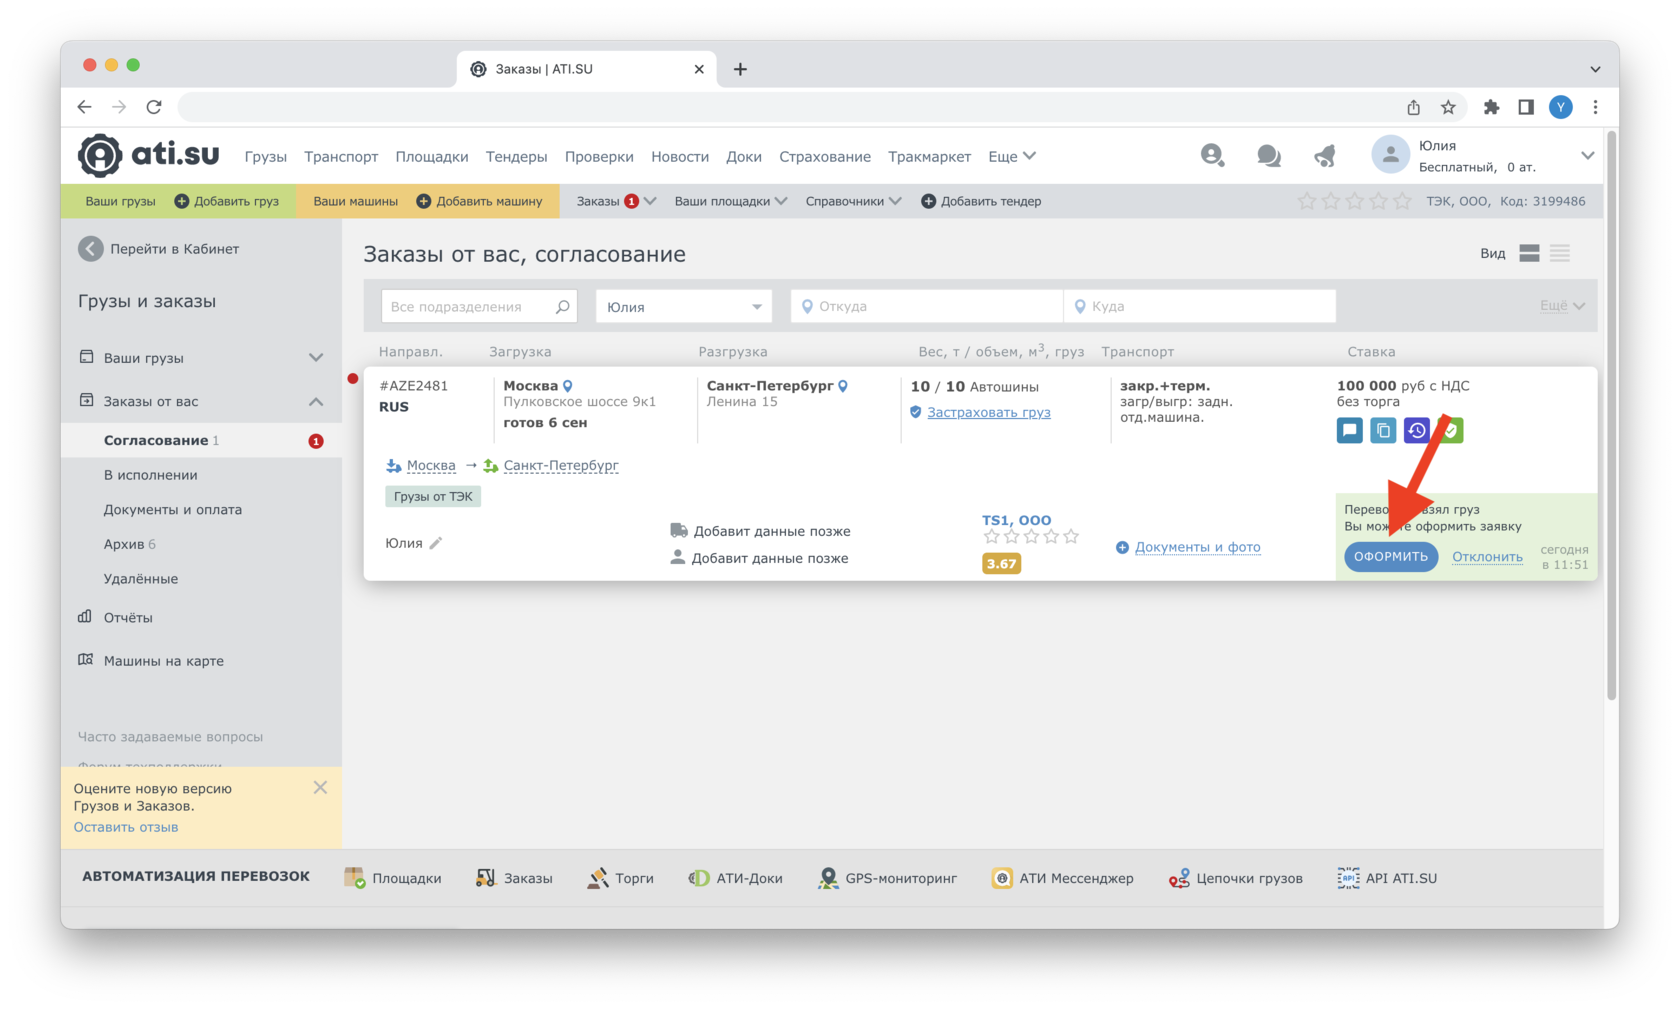The width and height of the screenshot is (1680, 1009).
Task: Click the GPS-мониторинг footer link
Action: tap(888, 878)
